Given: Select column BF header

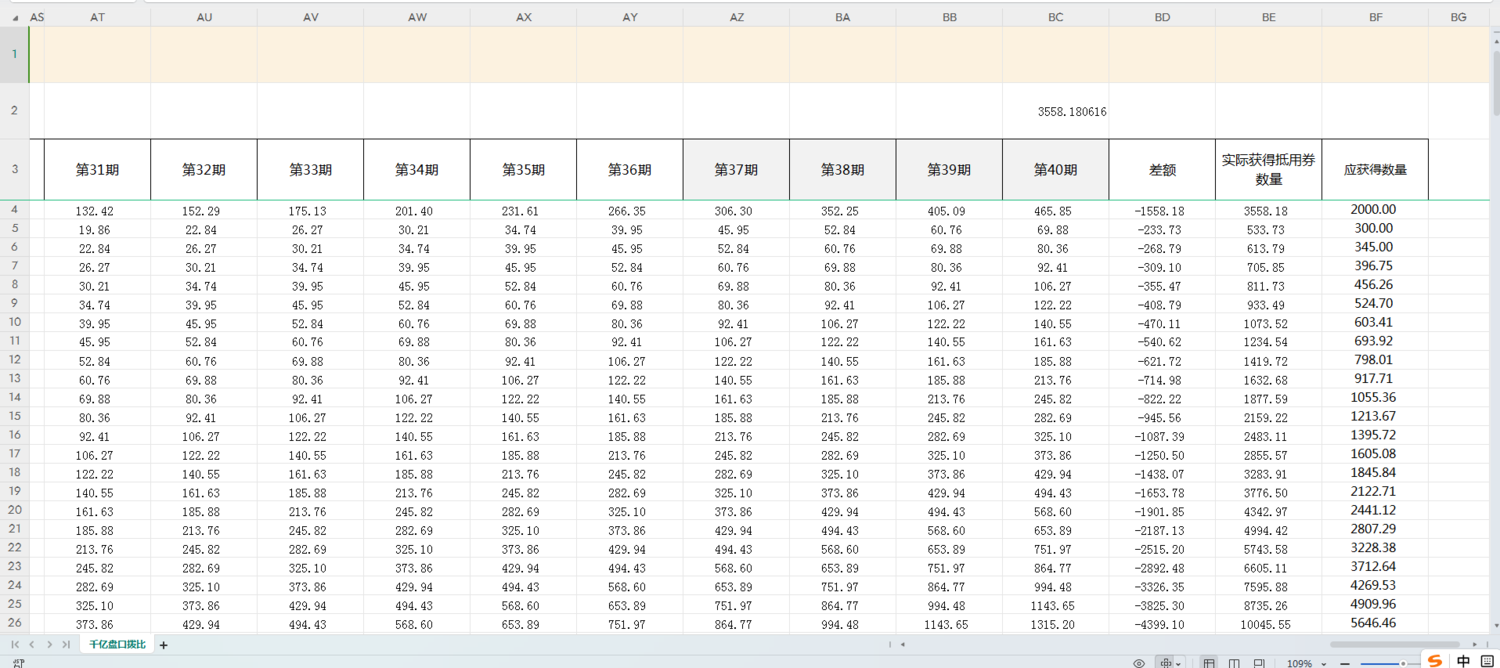Looking at the screenshot, I should [1376, 18].
